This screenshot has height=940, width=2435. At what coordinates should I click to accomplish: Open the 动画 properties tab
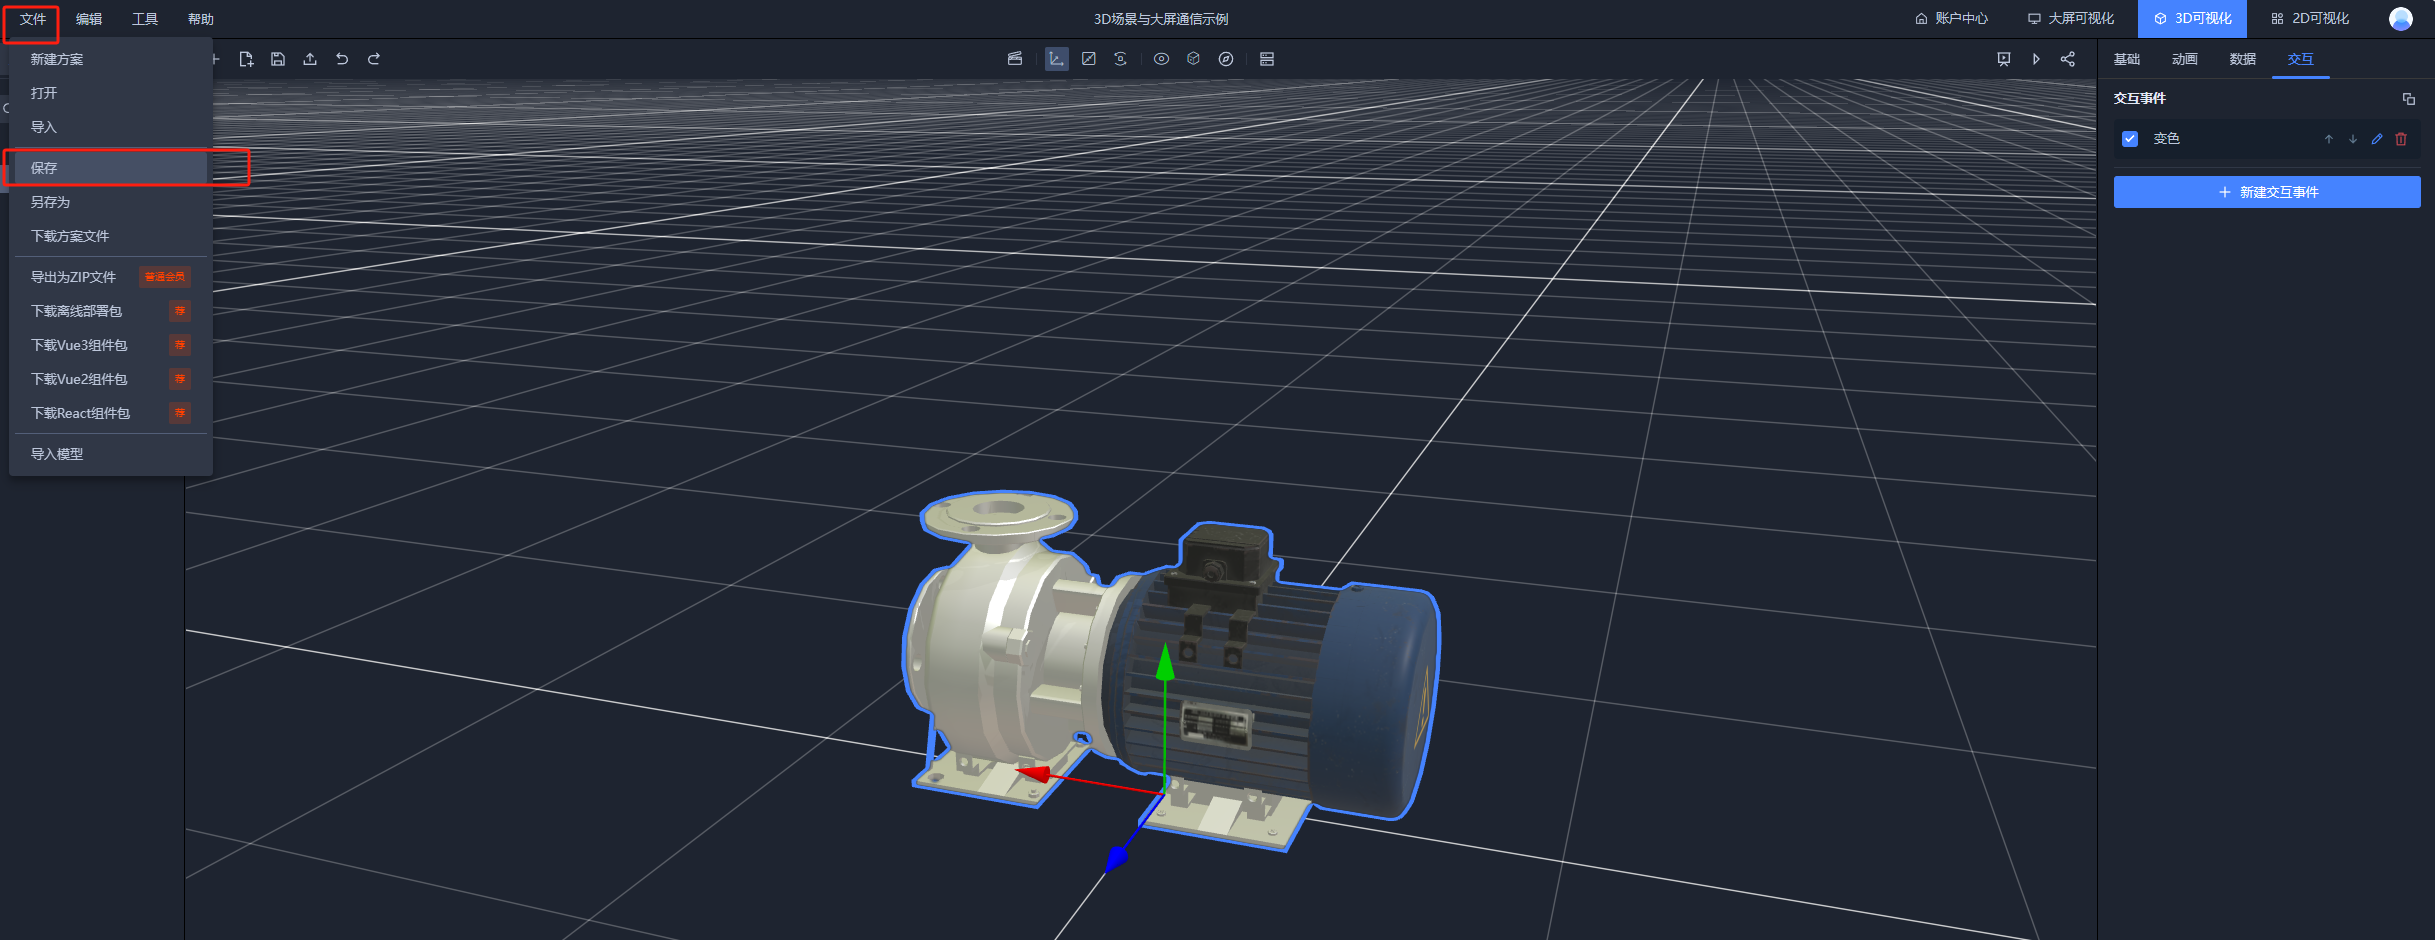(x=2185, y=59)
